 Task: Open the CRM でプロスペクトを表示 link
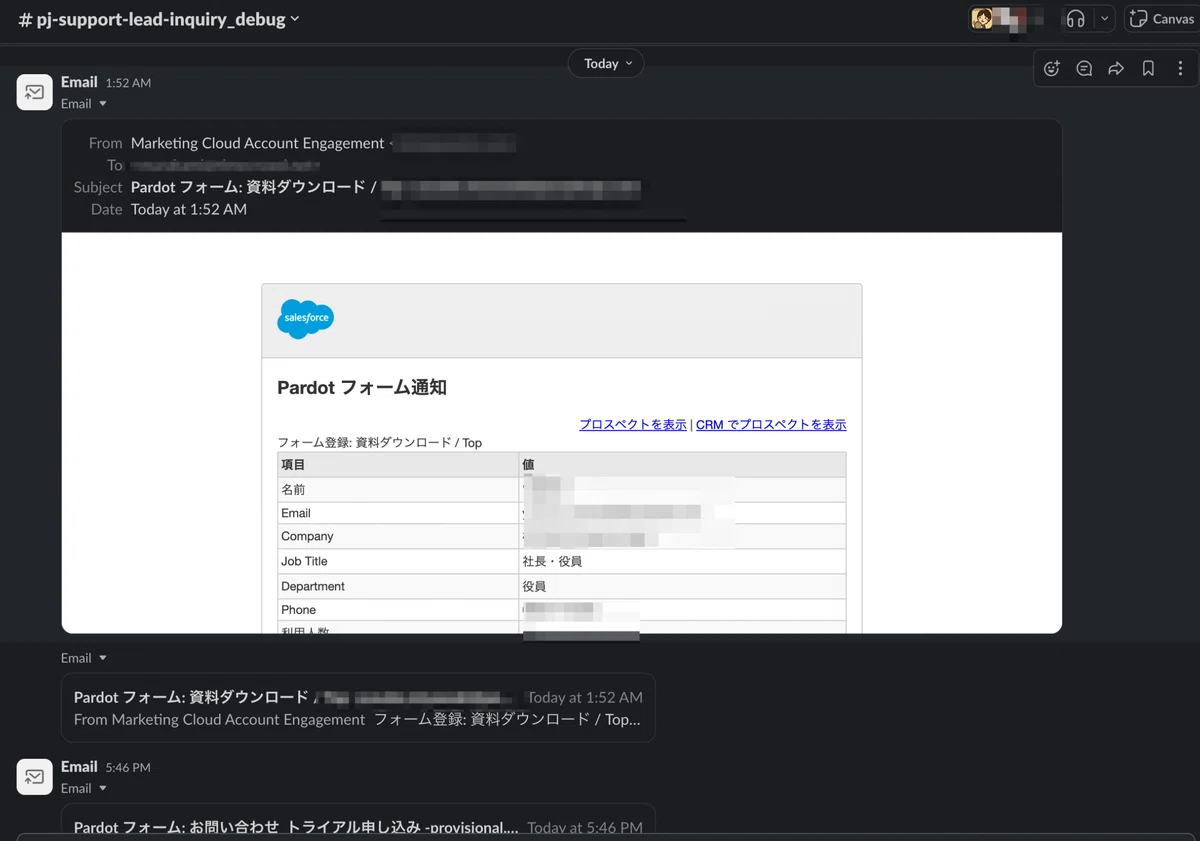771,424
